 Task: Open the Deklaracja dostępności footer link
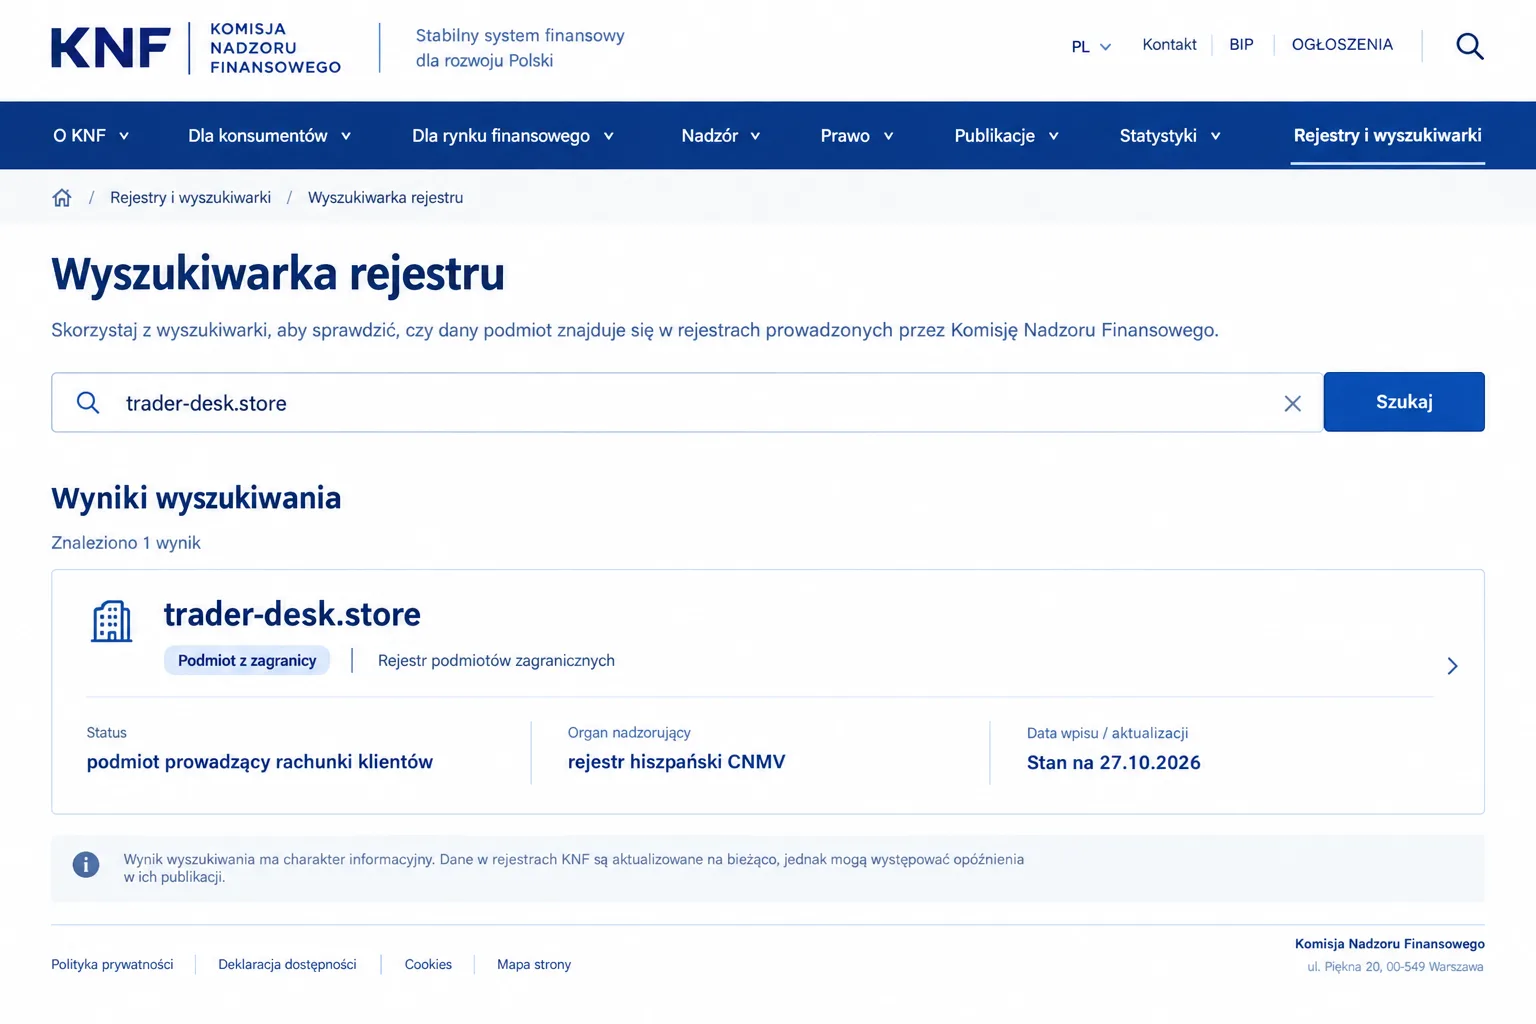[287, 965]
